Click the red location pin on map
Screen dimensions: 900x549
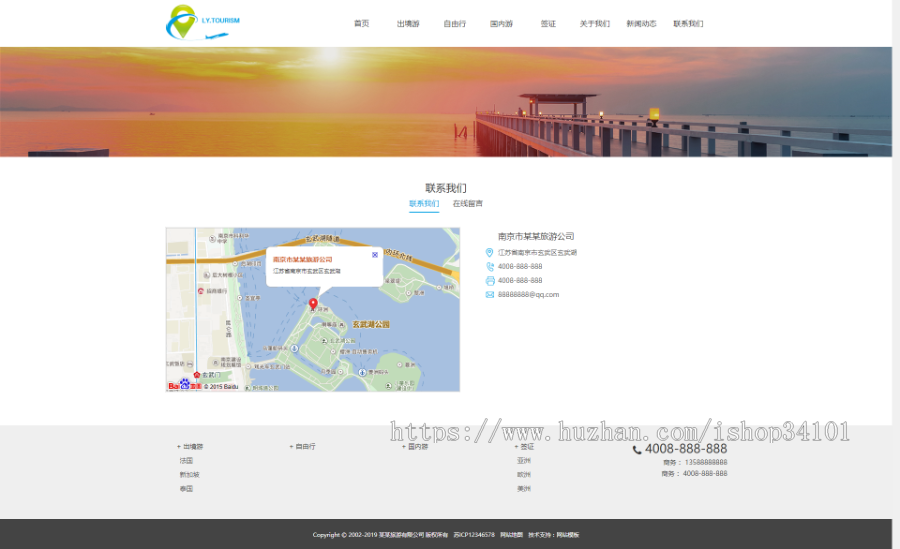click(x=313, y=304)
